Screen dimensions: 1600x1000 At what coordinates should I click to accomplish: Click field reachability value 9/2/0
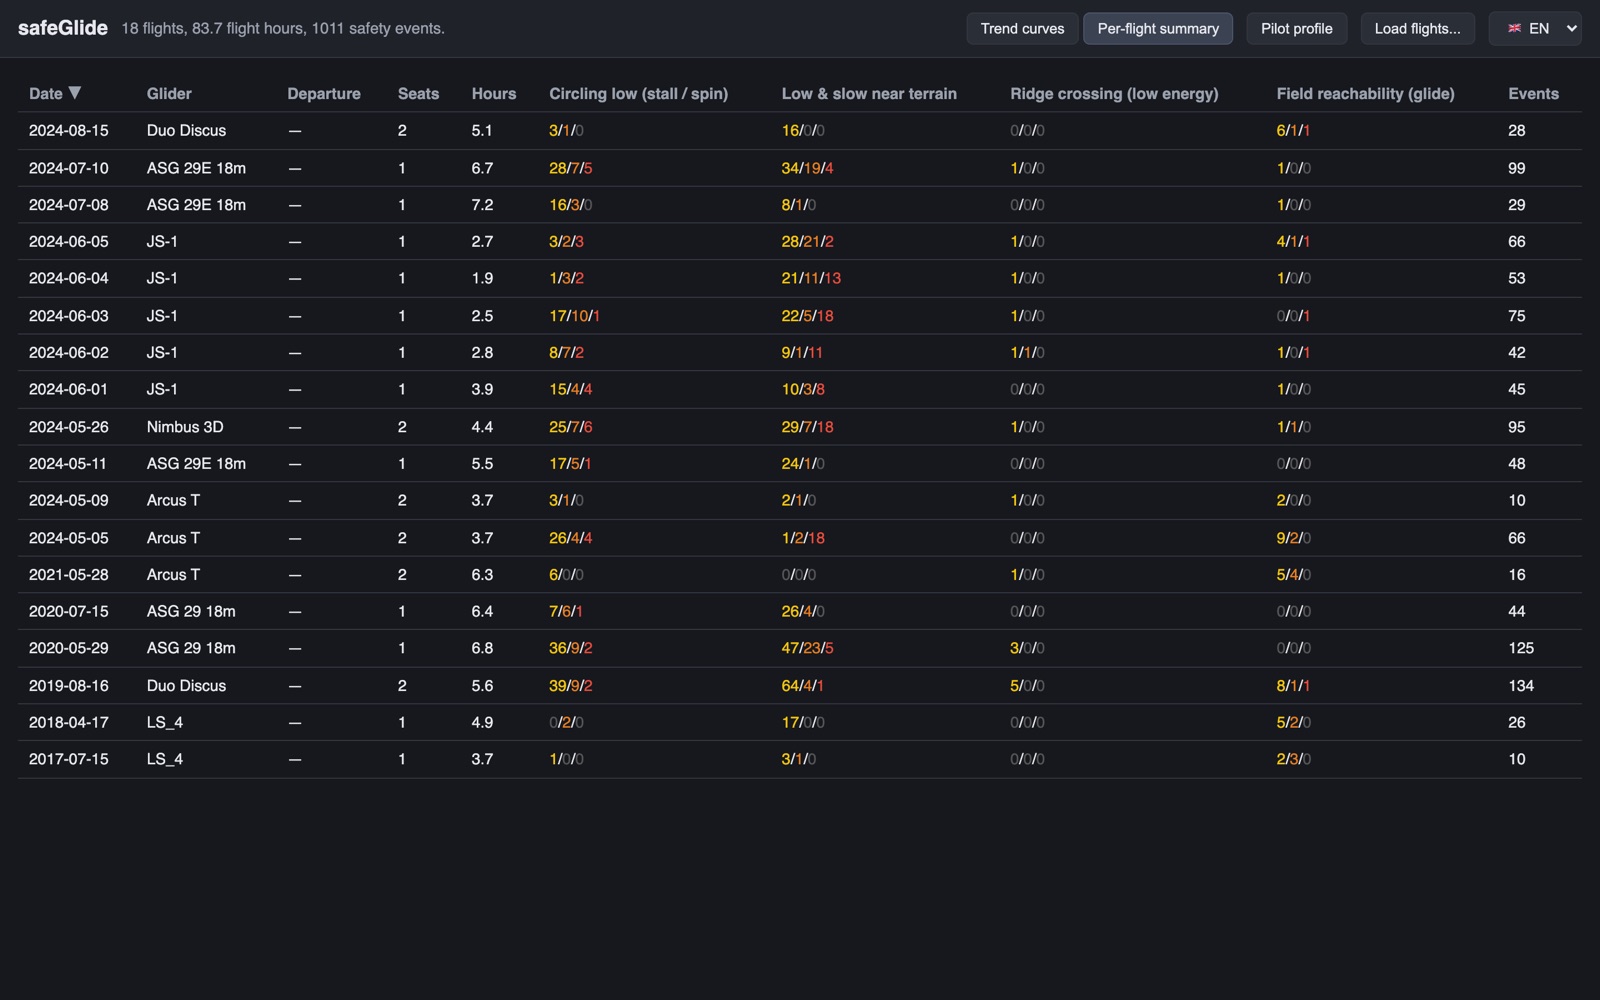1294,537
